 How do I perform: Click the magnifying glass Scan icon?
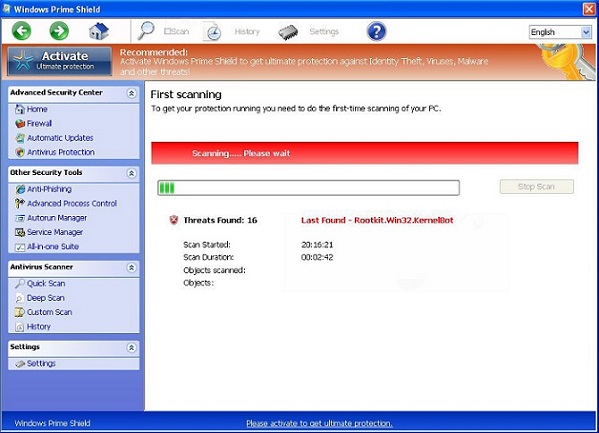[146, 31]
